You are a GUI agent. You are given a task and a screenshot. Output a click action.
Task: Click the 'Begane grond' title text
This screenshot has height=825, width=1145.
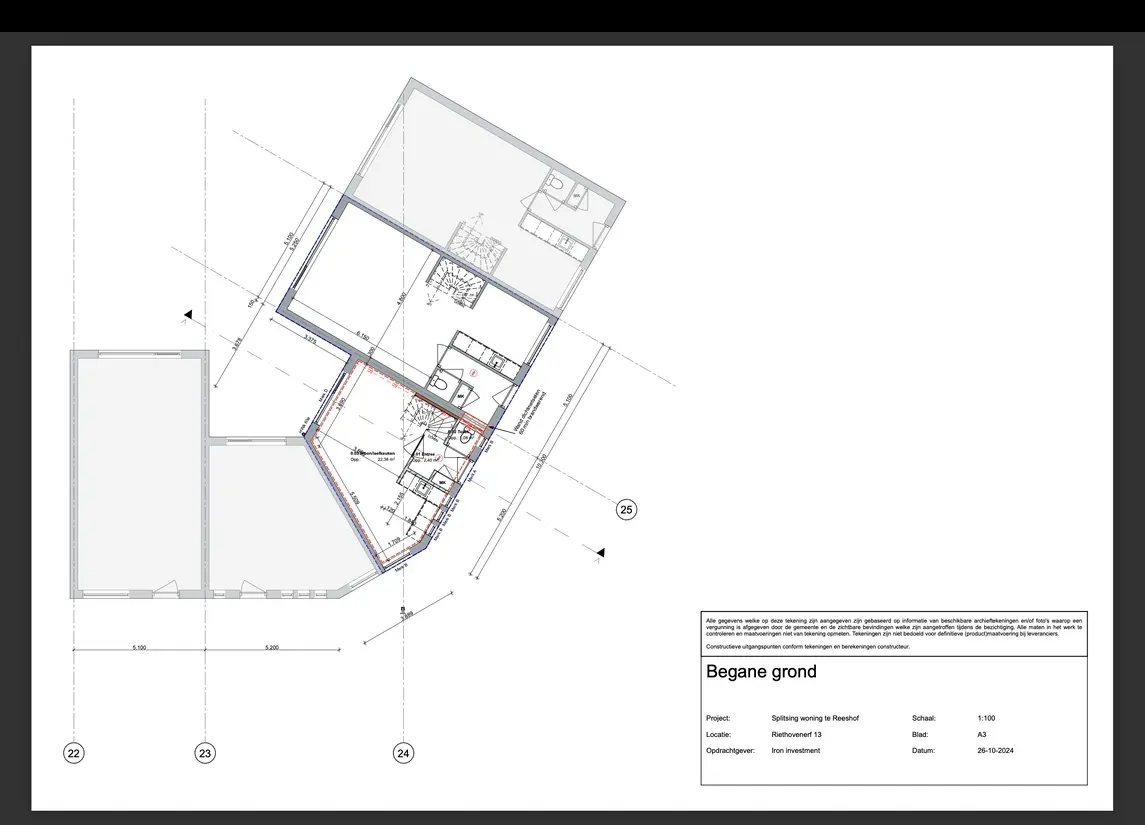coord(762,672)
